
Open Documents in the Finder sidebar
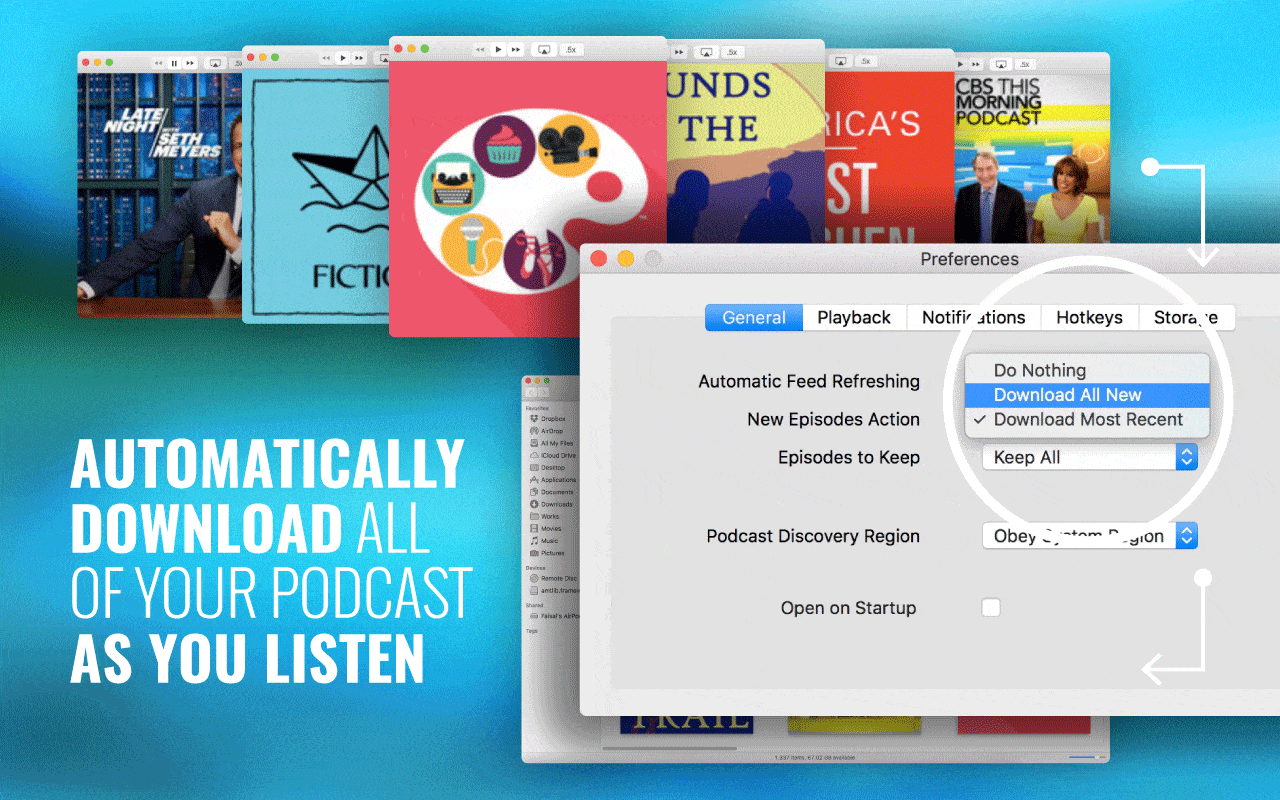(x=549, y=492)
